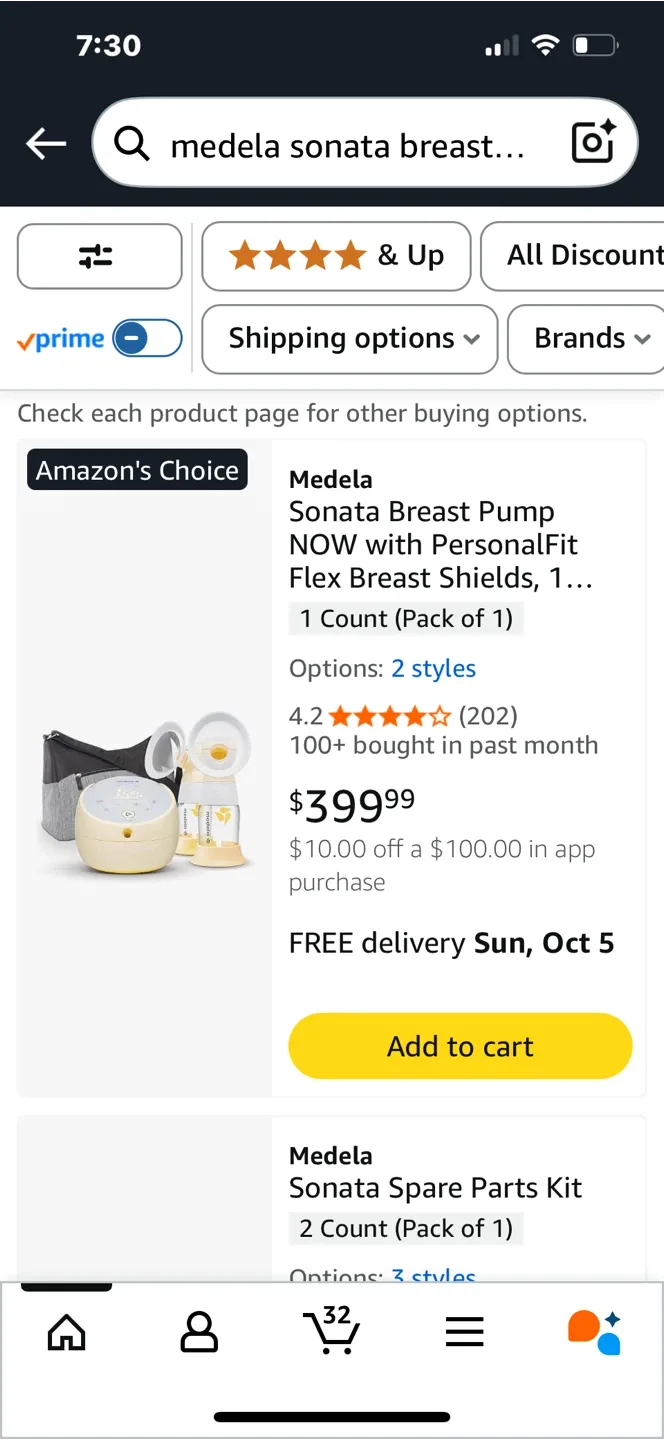Open your account profile icon

point(199,1331)
